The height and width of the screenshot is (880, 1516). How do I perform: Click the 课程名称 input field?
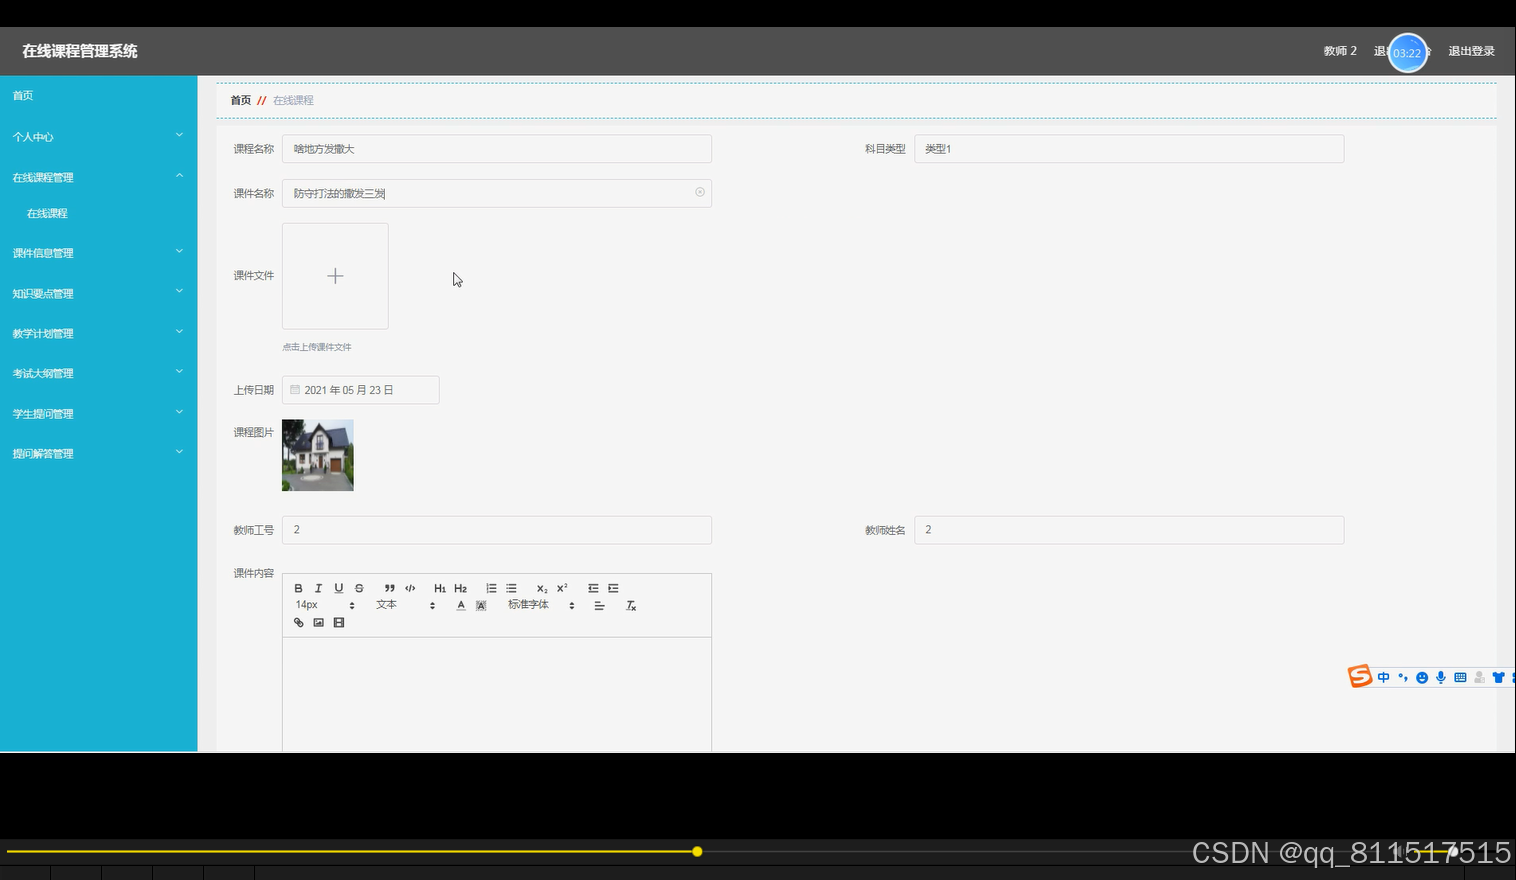tap(497, 149)
